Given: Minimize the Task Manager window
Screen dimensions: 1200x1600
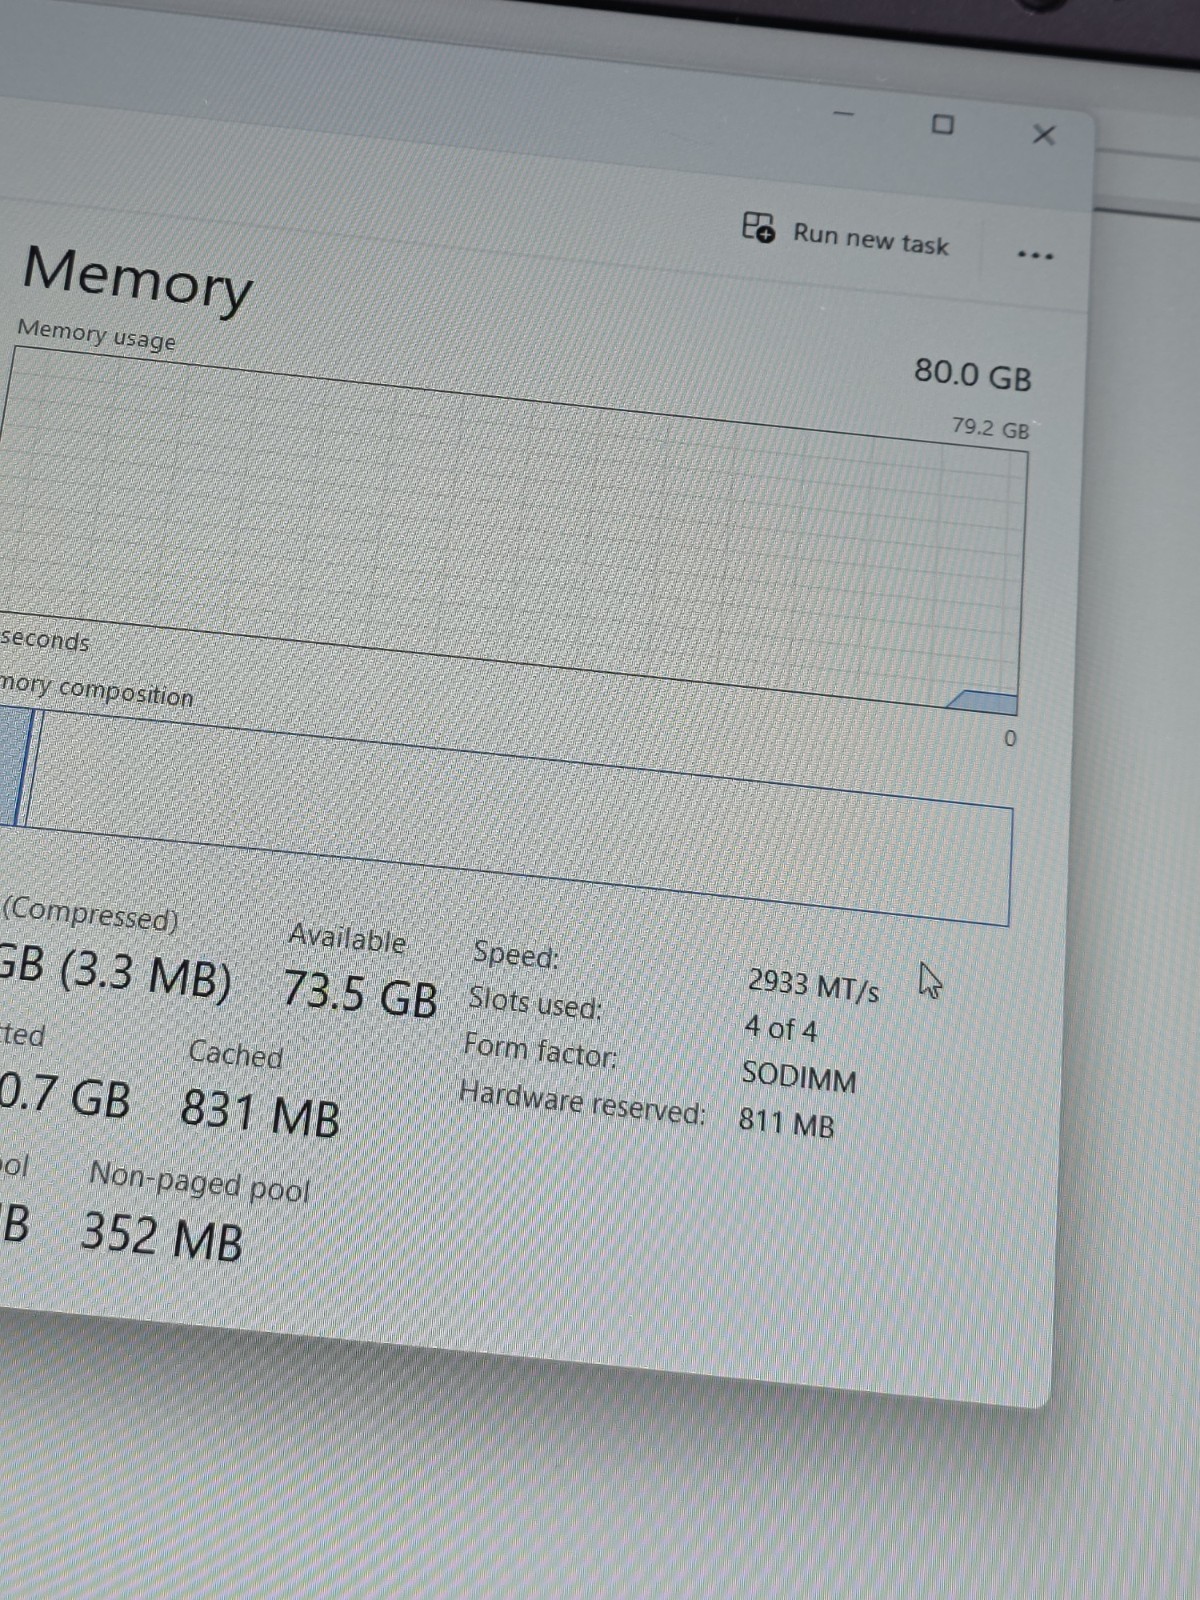Looking at the screenshot, I should [845, 114].
